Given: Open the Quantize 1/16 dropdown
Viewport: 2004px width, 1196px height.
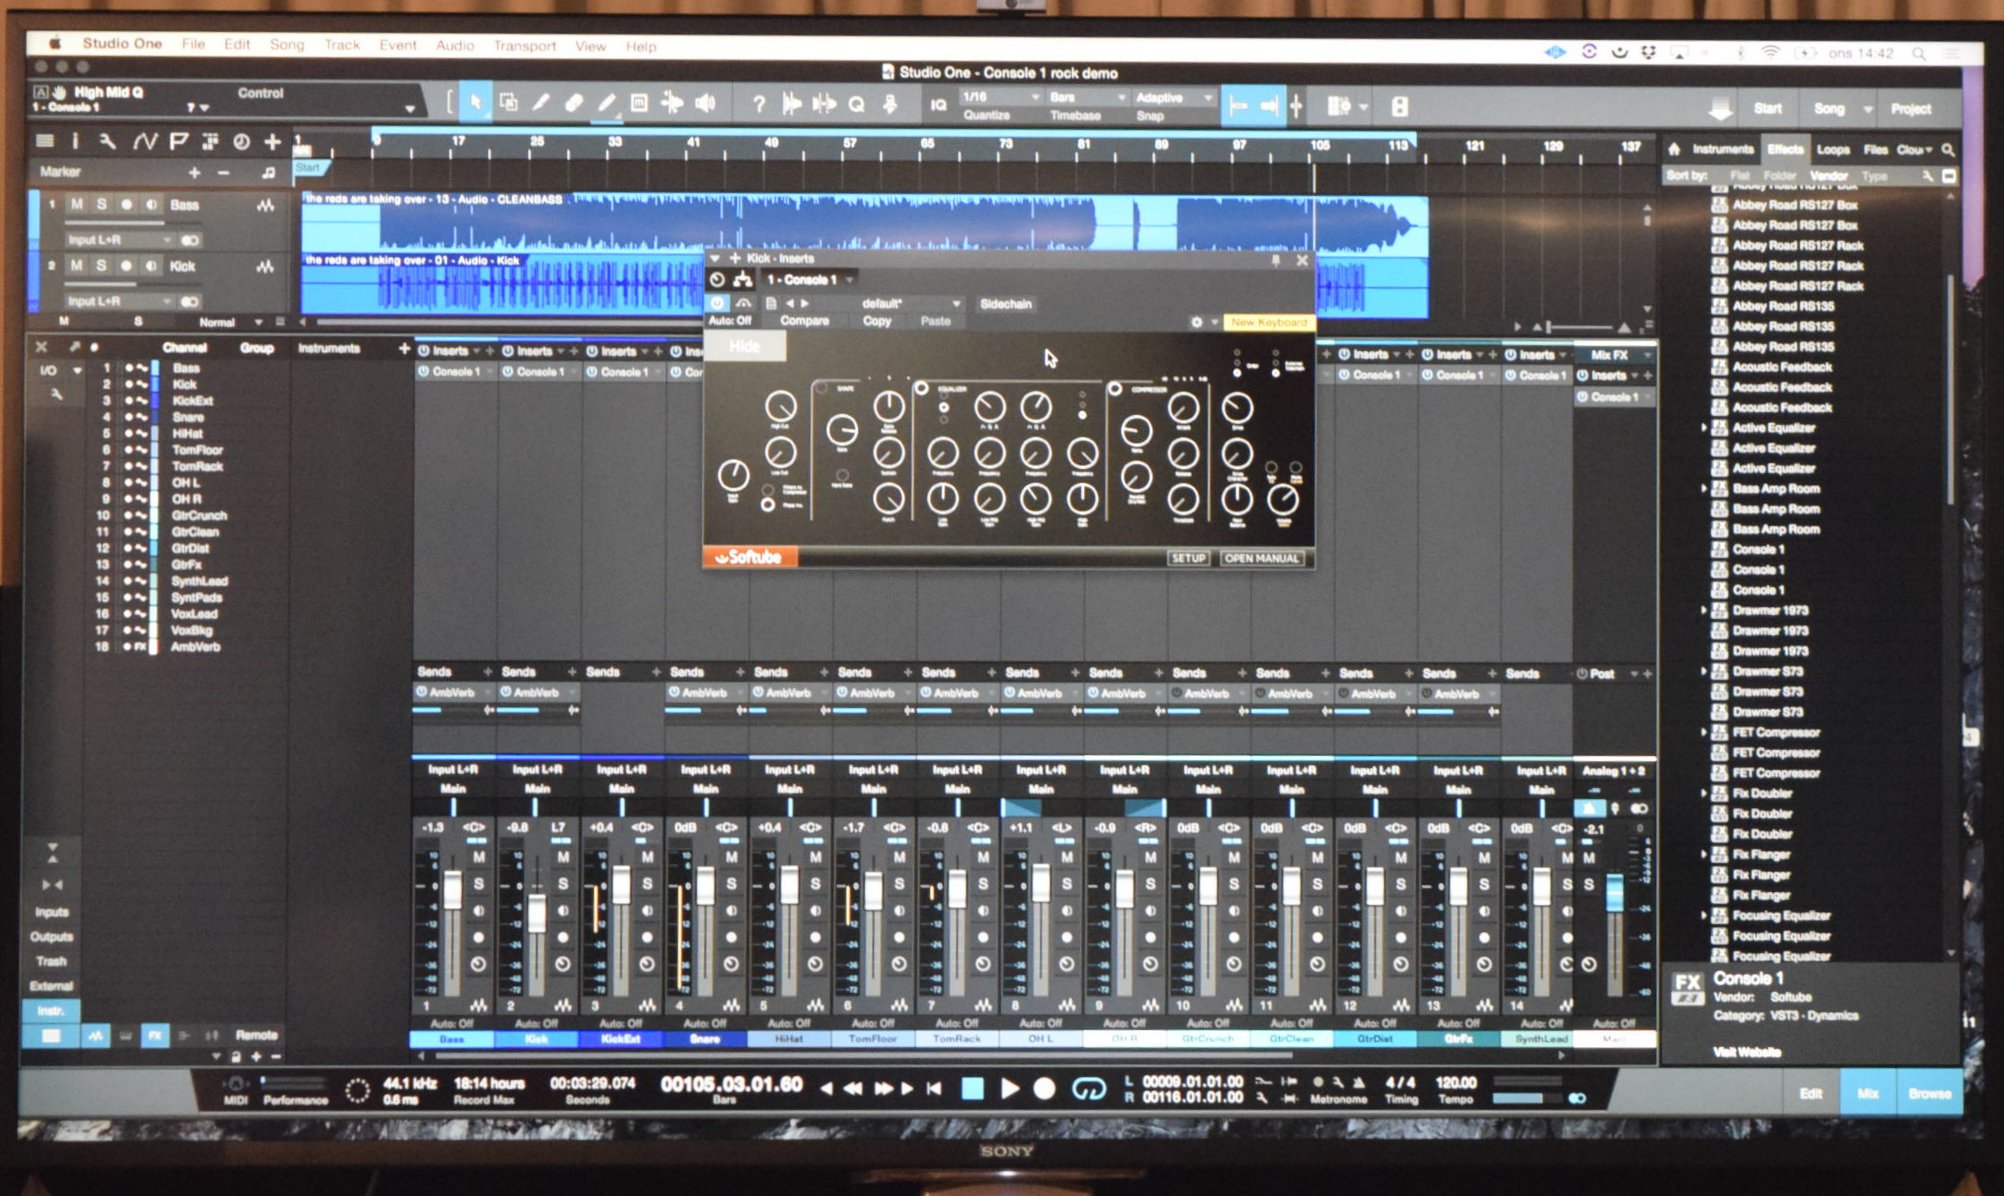Looking at the screenshot, I should 1000,97.
